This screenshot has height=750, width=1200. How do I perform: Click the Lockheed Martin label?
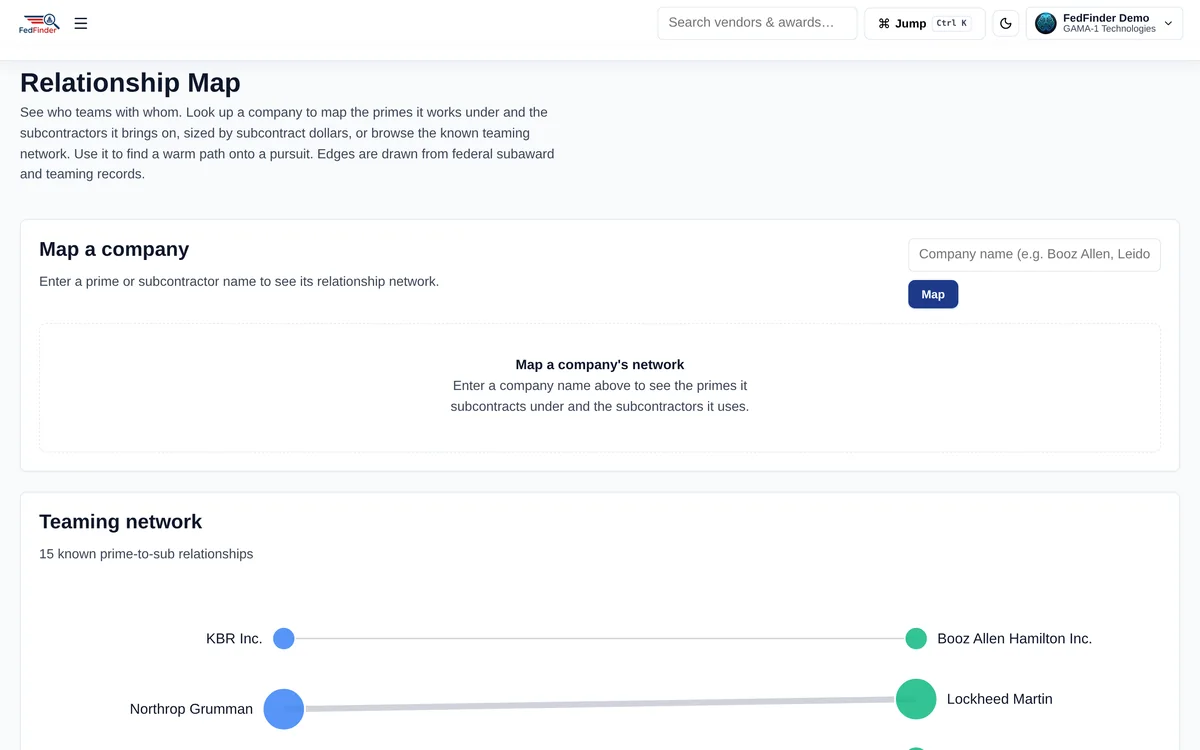click(x=1000, y=699)
